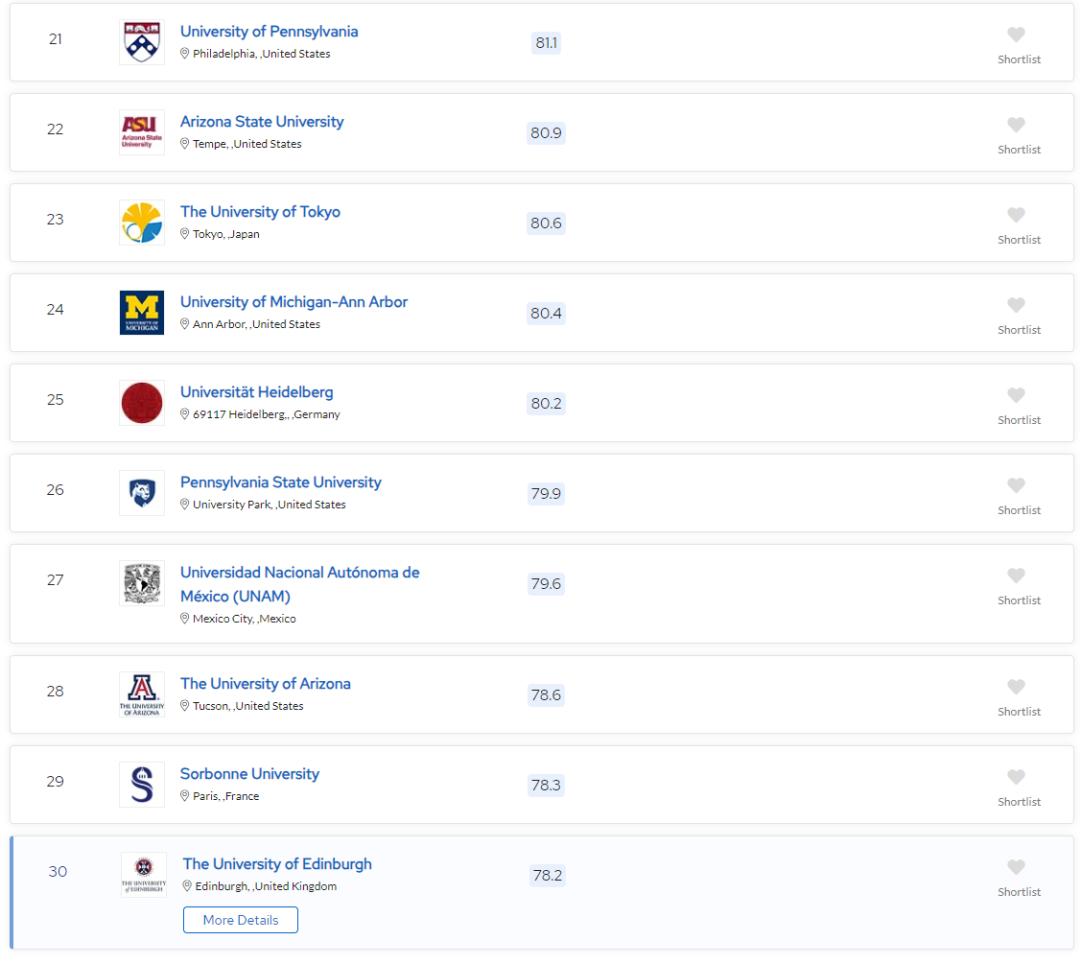Viewport: 1080px width, 964px height.
Task: Add Sorbonne University to shortlist
Action: pyautogui.click(x=1016, y=777)
